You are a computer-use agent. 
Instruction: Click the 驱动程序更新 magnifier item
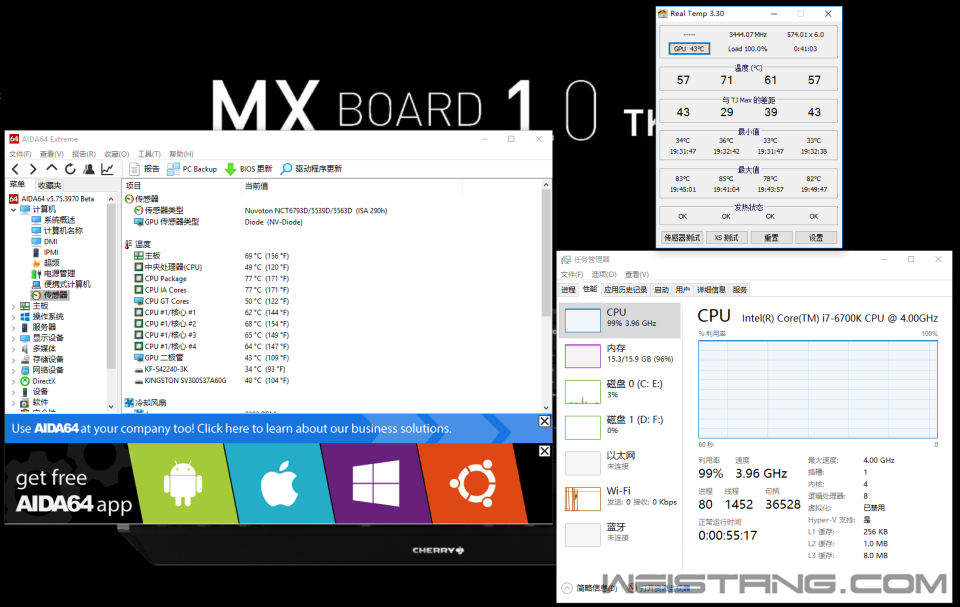pyautogui.click(x=311, y=169)
